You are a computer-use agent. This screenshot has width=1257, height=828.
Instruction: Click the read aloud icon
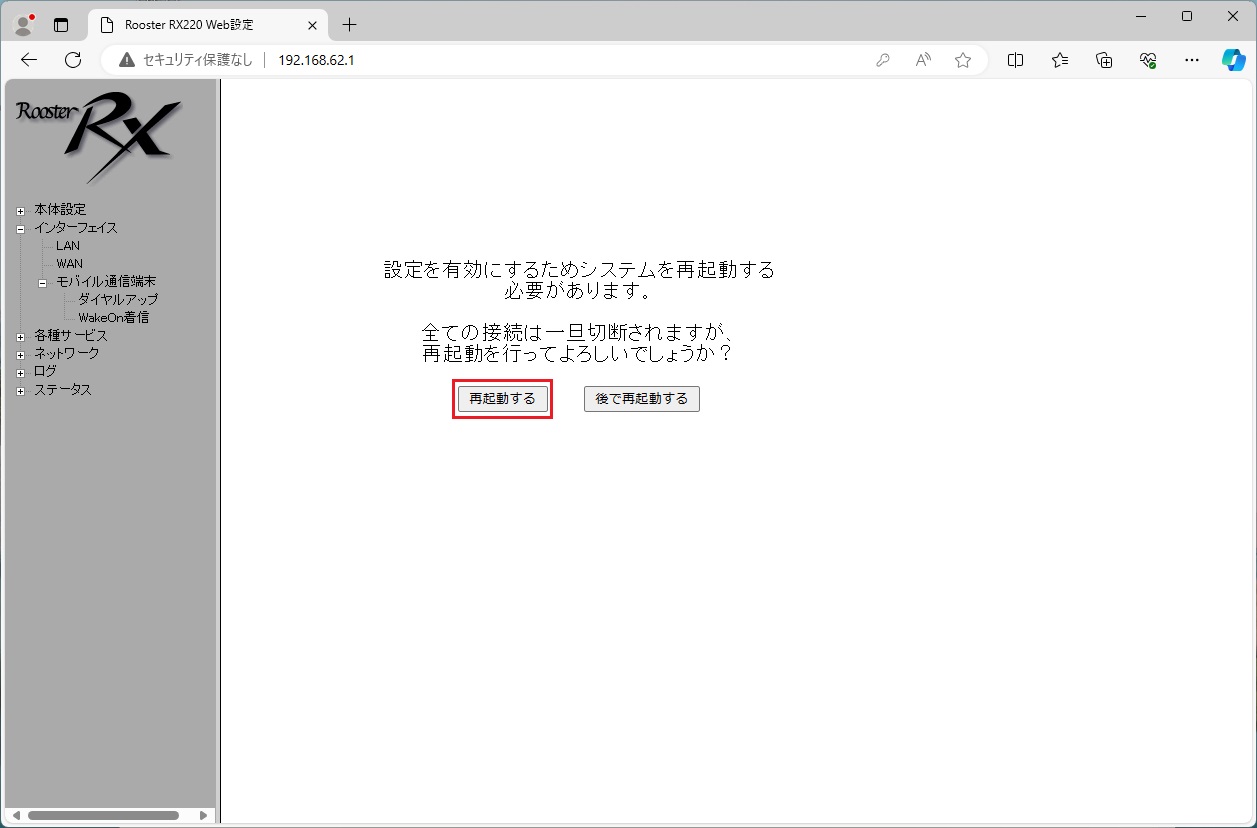tap(923, 60)
